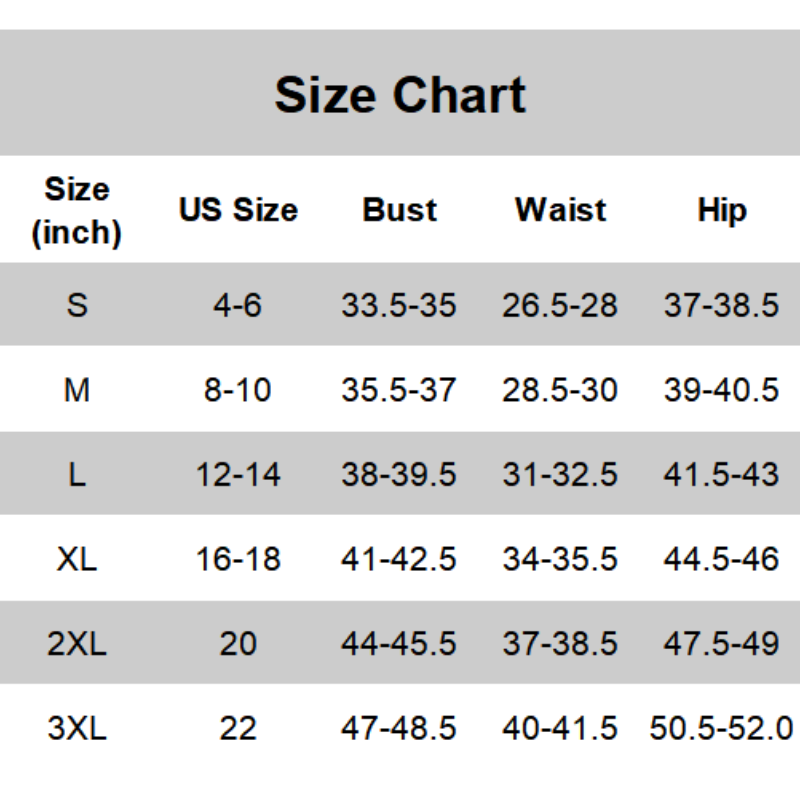Click the Size (inch) header cell
This screenshot has height=800, width=800.
click(77, 211)
